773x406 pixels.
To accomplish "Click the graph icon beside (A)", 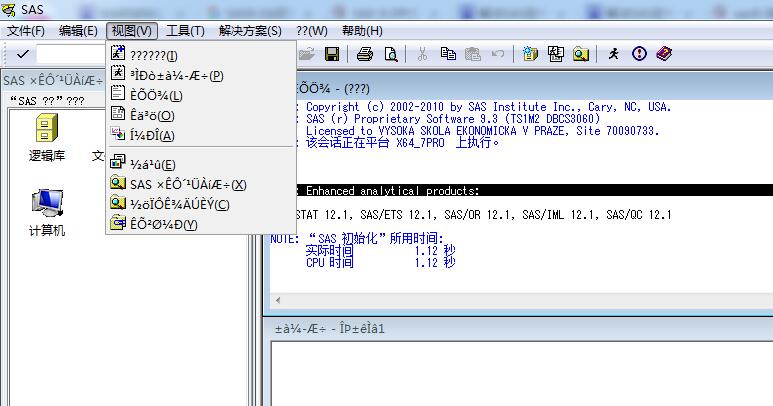I will [118, 133].
